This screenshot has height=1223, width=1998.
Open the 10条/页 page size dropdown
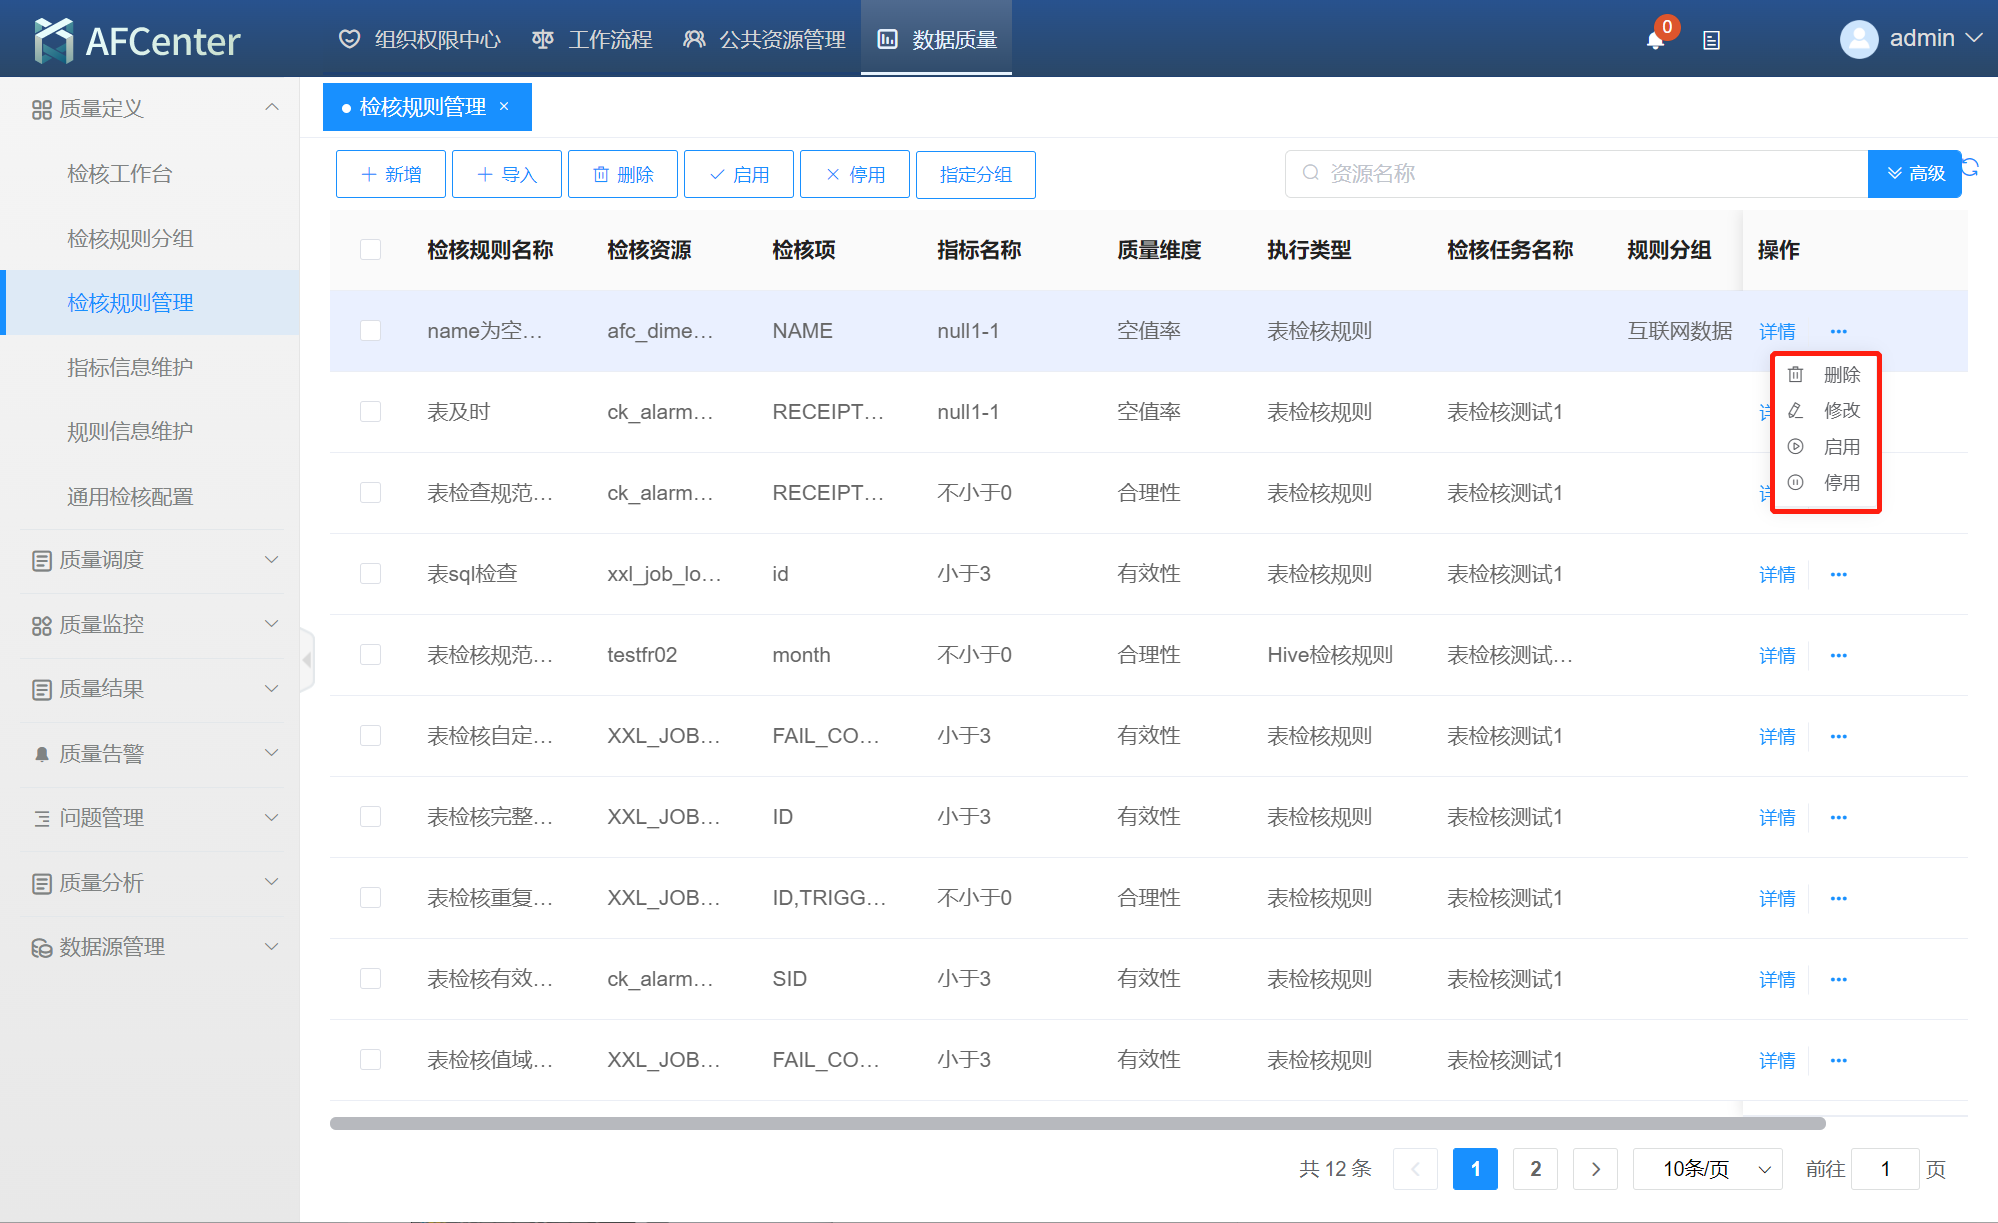(x=1707, y=1169)
